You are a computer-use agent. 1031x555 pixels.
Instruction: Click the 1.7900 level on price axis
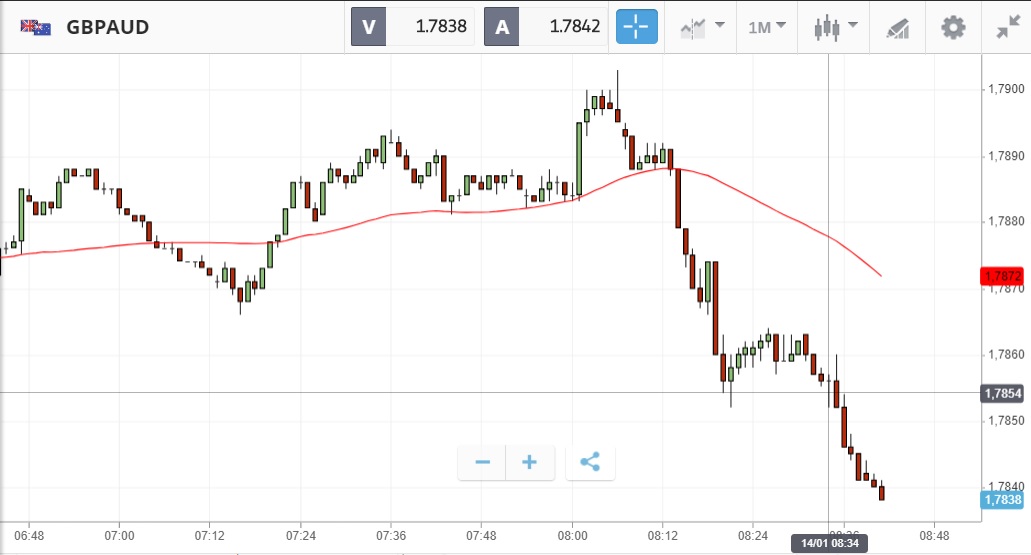pos(1005,89)
